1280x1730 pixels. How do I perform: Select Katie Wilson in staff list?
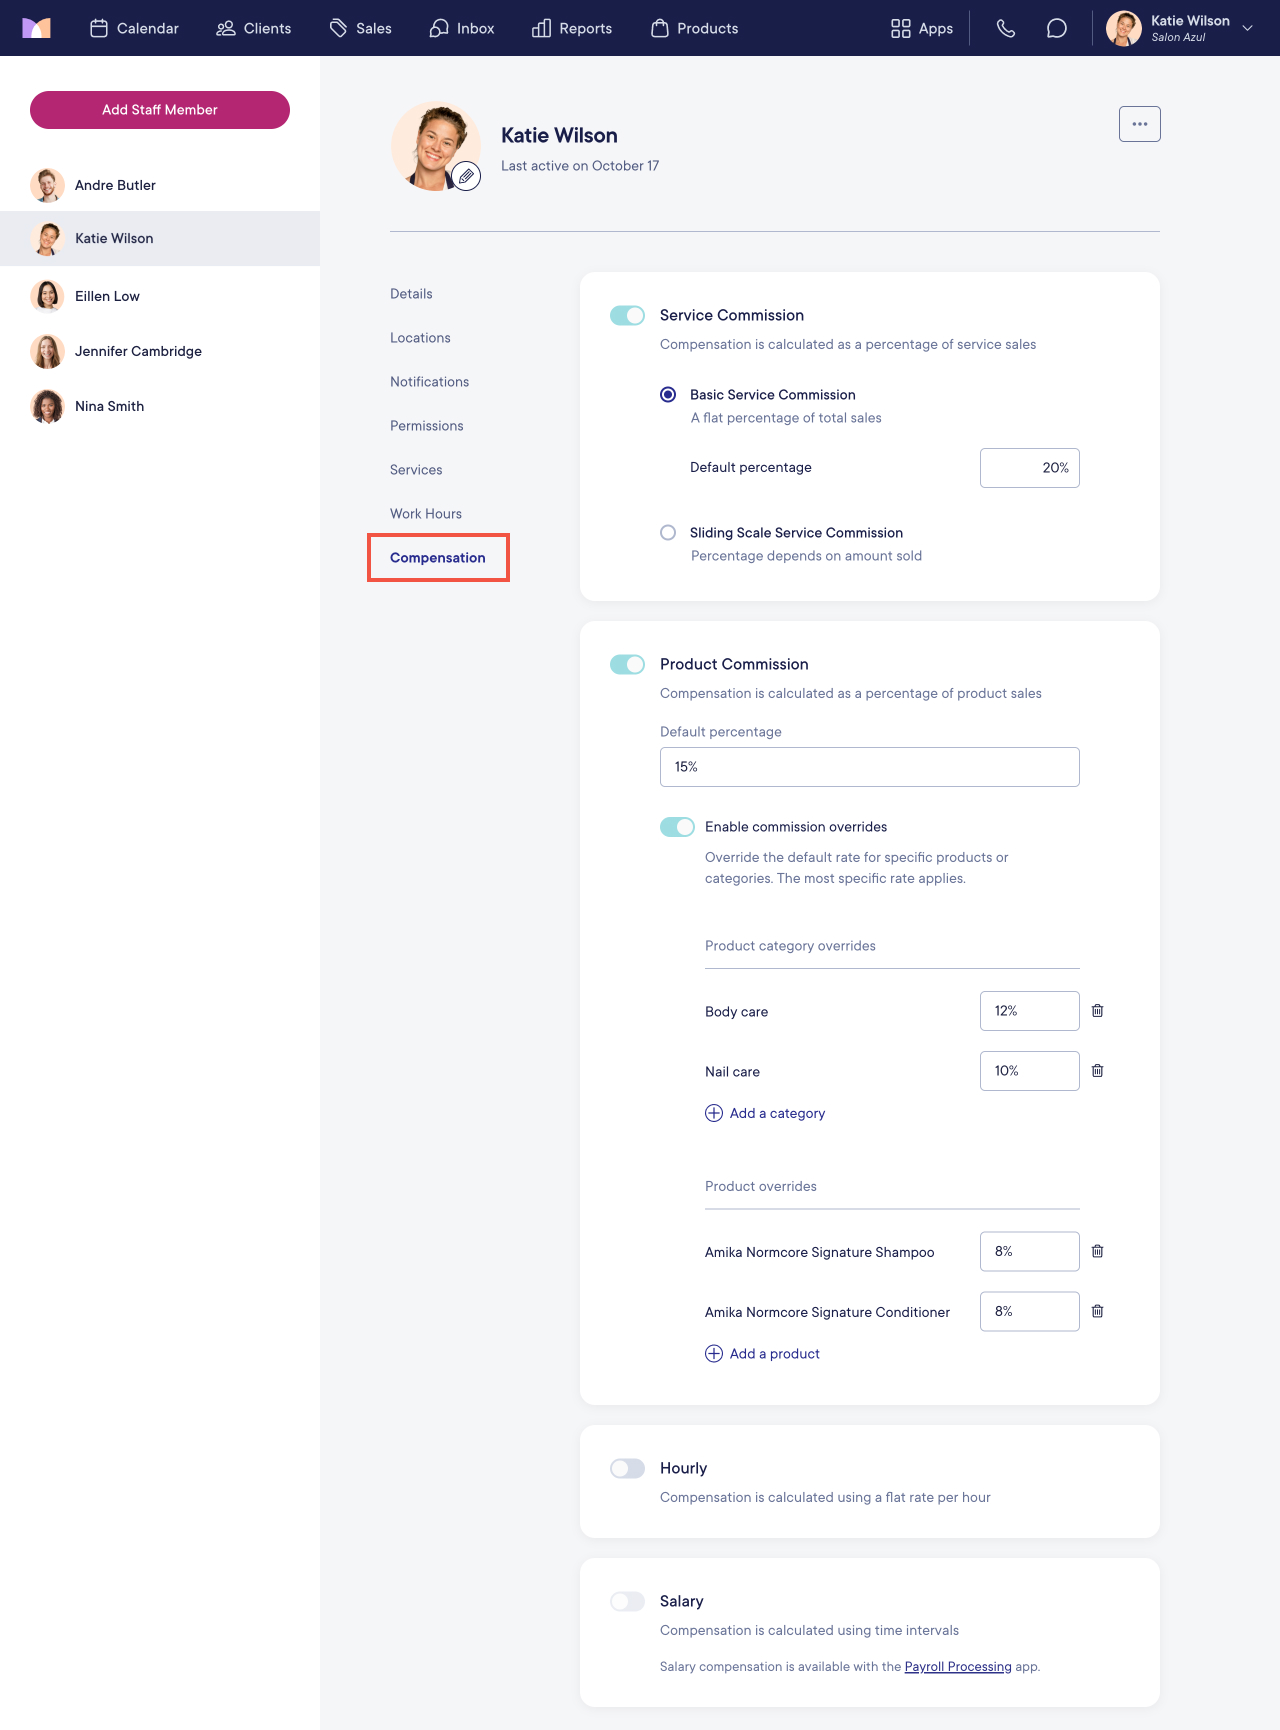tap(160, 238)
